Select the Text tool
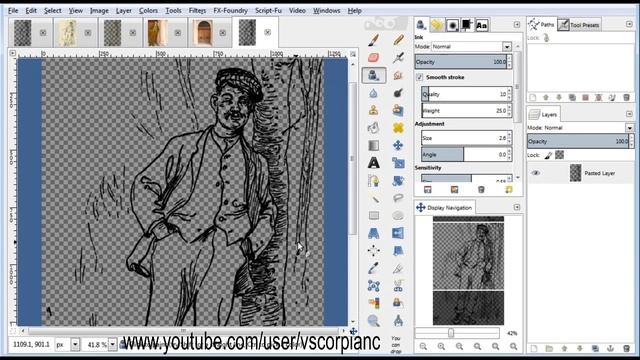Viewport: 640px width, 360px height. (x=373, y=163)
